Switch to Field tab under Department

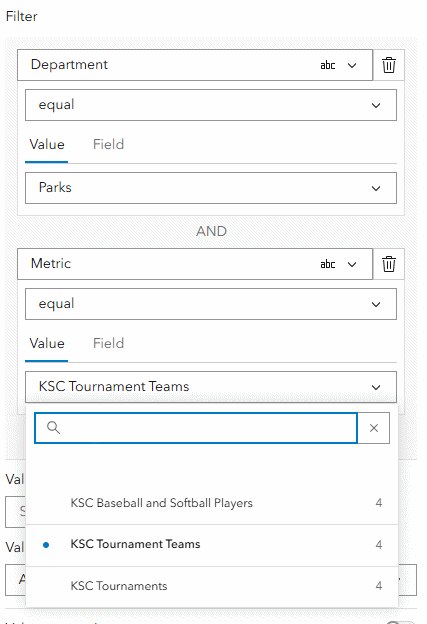108,144
